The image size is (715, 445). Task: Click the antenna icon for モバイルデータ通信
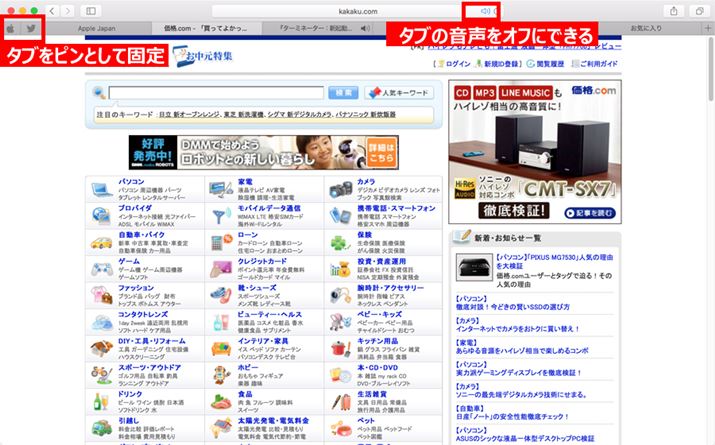[221, 216]
